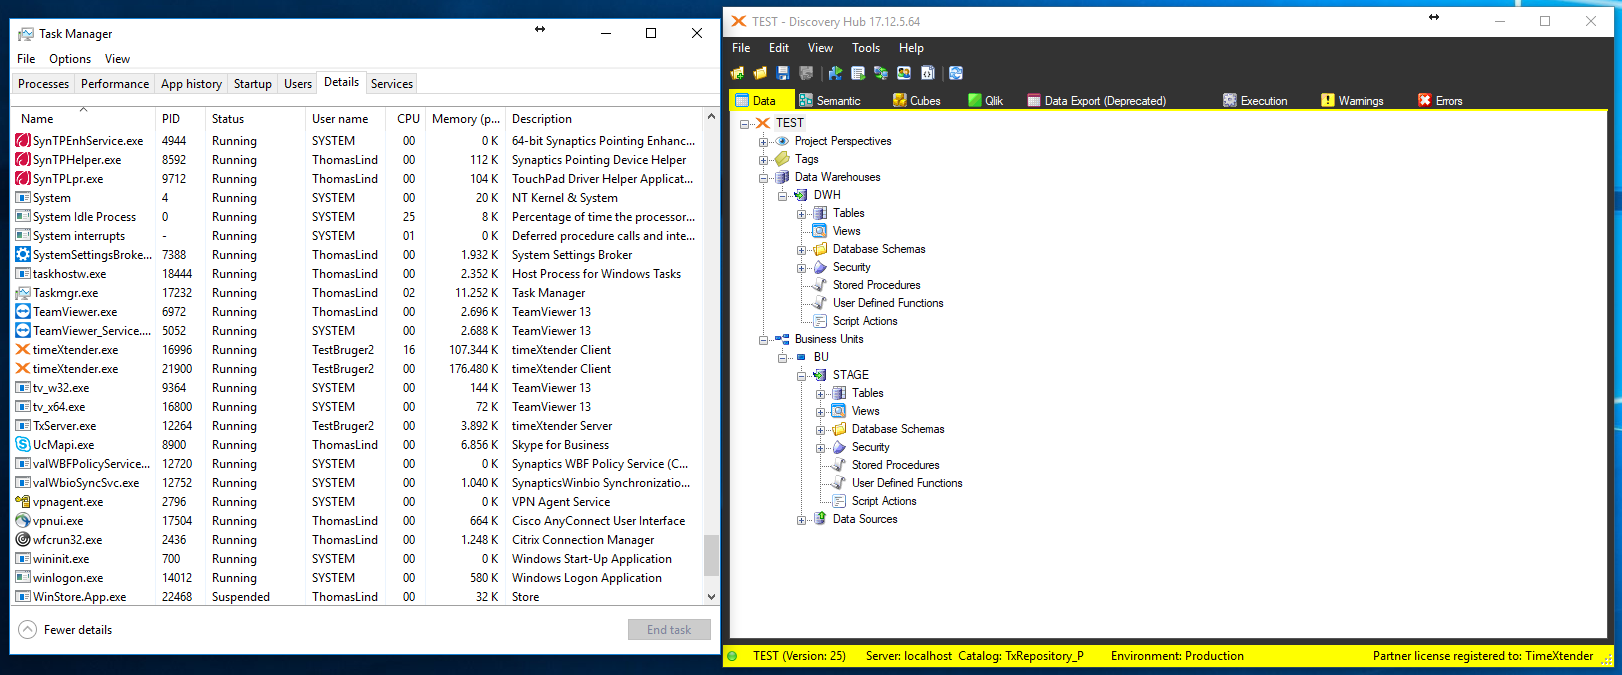
Task: Open the Tools menu in Discovery Hub
Action: pyautogui.click(x=866, y=48)
